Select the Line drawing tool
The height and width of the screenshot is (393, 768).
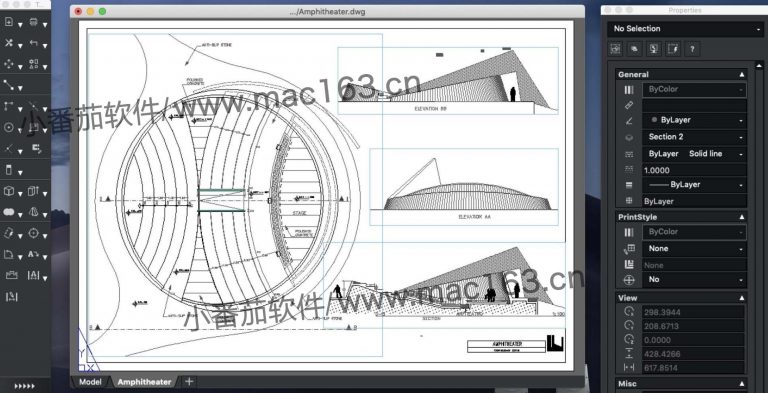click(x=8, y=85)
